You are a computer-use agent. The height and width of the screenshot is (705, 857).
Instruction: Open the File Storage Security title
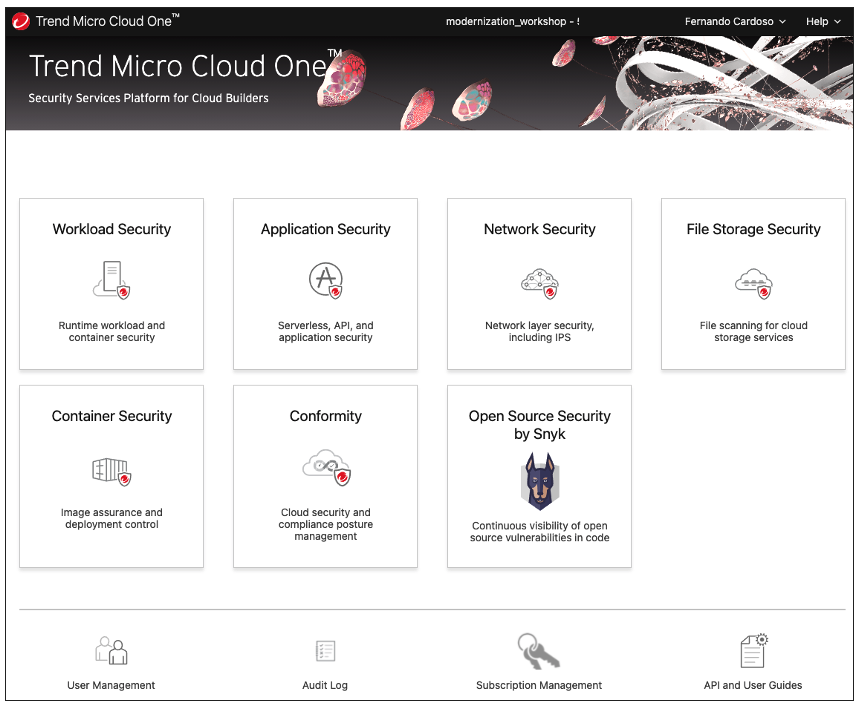(754, 229)
